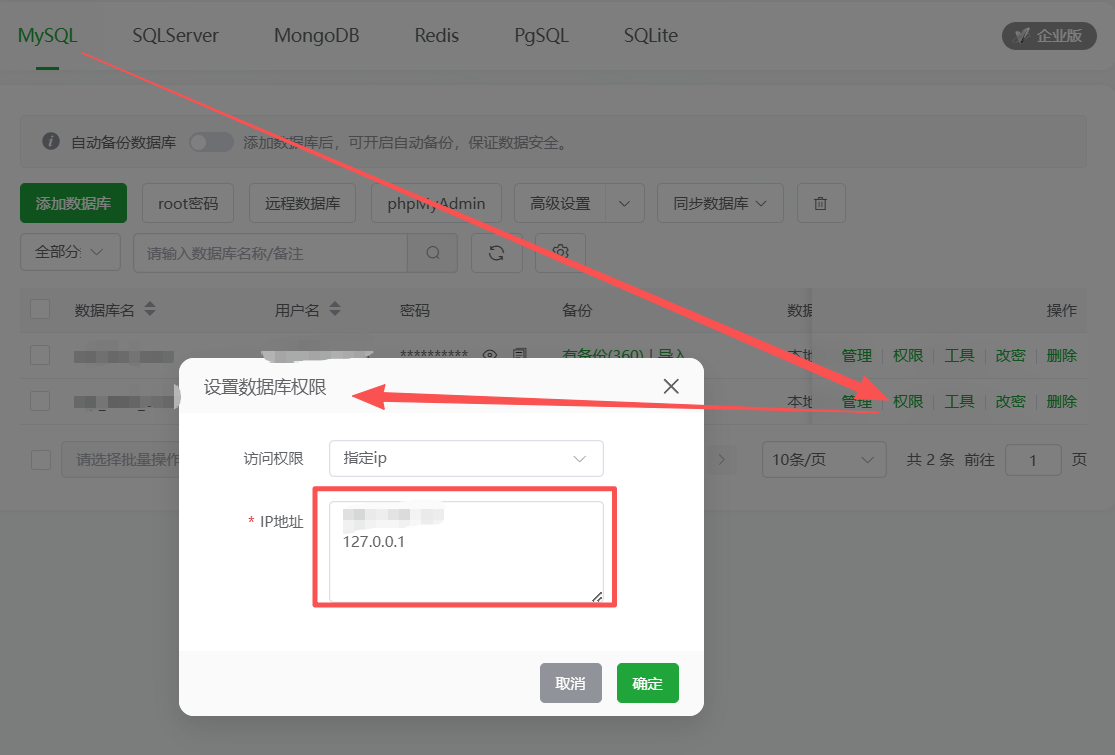The width and height of the screenshot is (1115, 755).
Task: Expand the 高级设置 dropdown arrow
Action: (x=625, y=203)
